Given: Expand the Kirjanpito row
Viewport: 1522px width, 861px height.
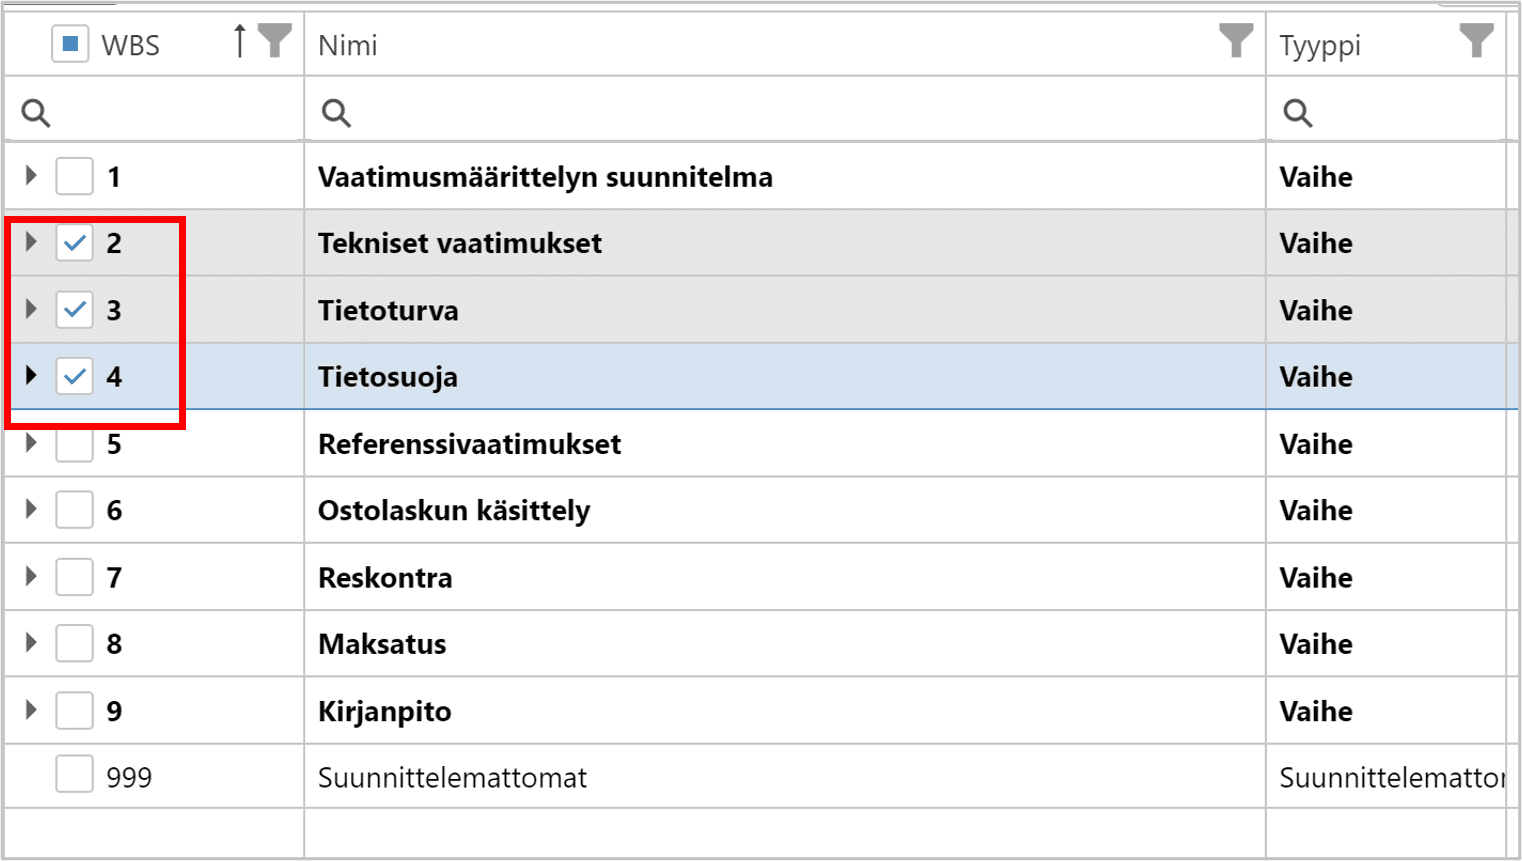Looking at the screenshot, I should coord(31,710).
